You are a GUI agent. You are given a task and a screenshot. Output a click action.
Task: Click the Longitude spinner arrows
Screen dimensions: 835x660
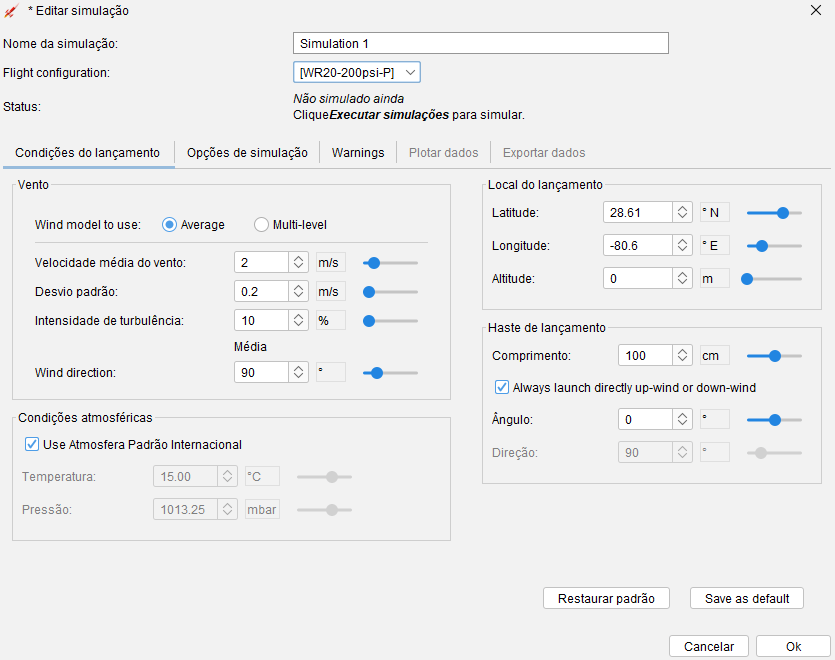(x=682, y=245)
